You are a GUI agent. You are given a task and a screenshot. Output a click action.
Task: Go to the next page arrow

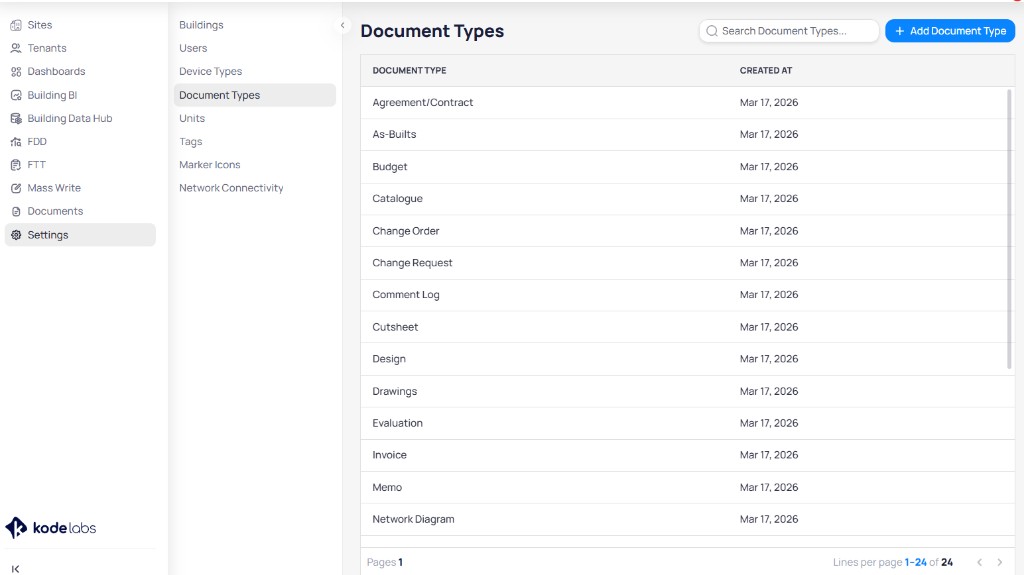999,562
